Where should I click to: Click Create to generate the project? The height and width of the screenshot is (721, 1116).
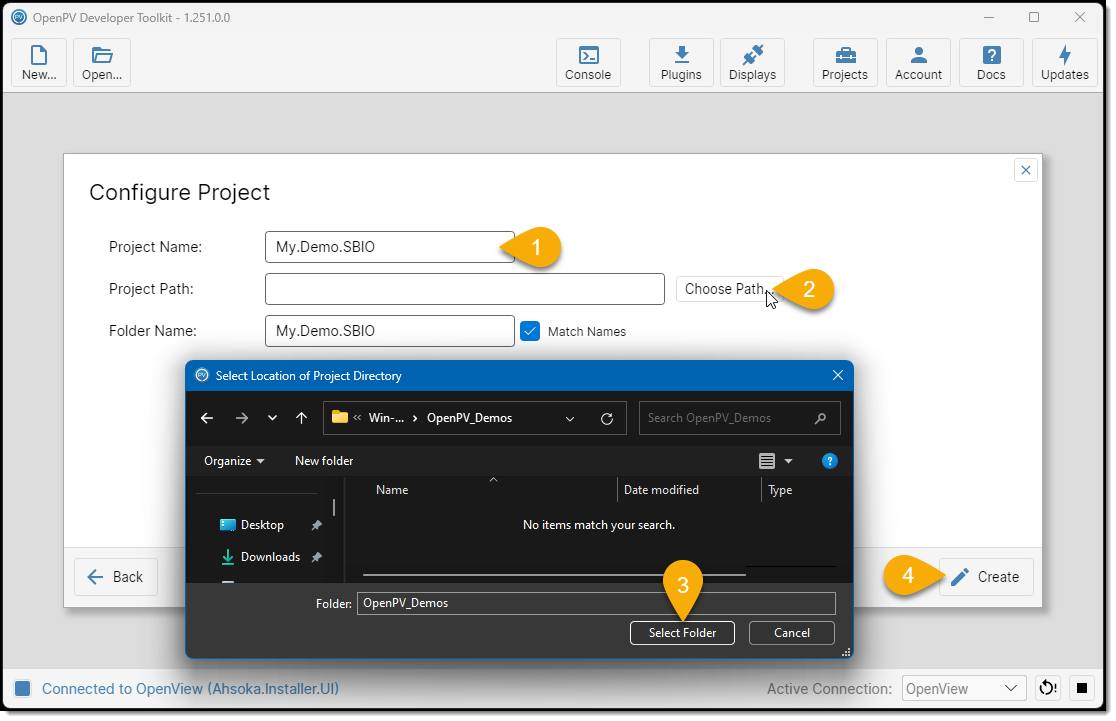tap(986, 577)
